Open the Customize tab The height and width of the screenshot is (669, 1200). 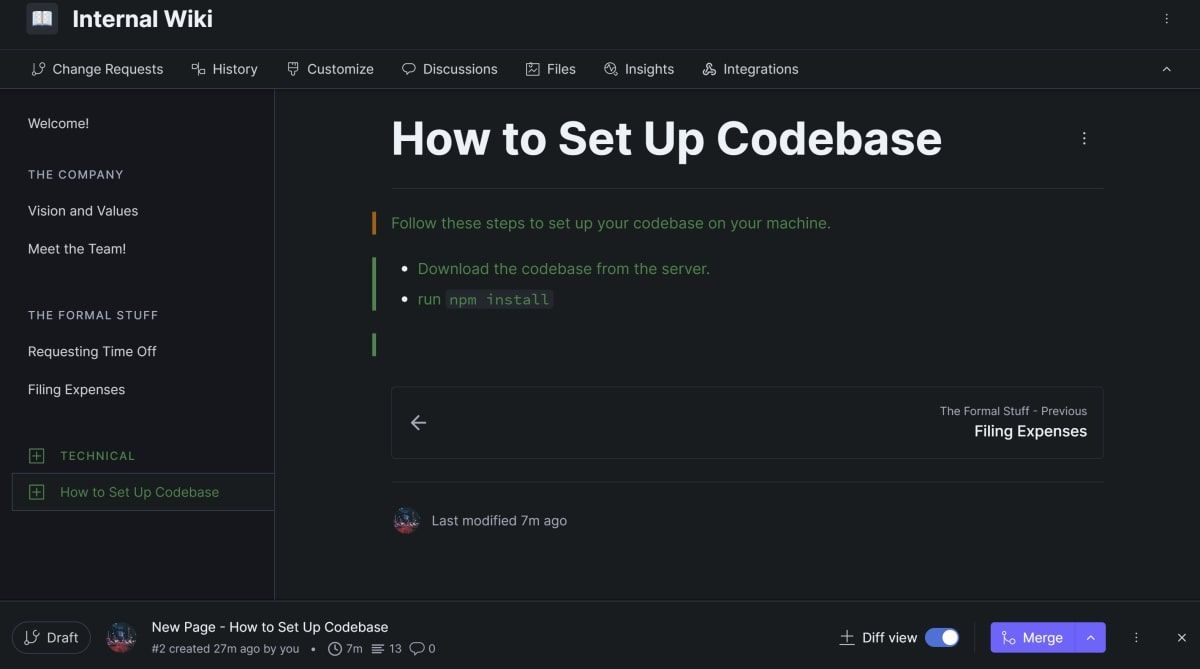[330, 69]
